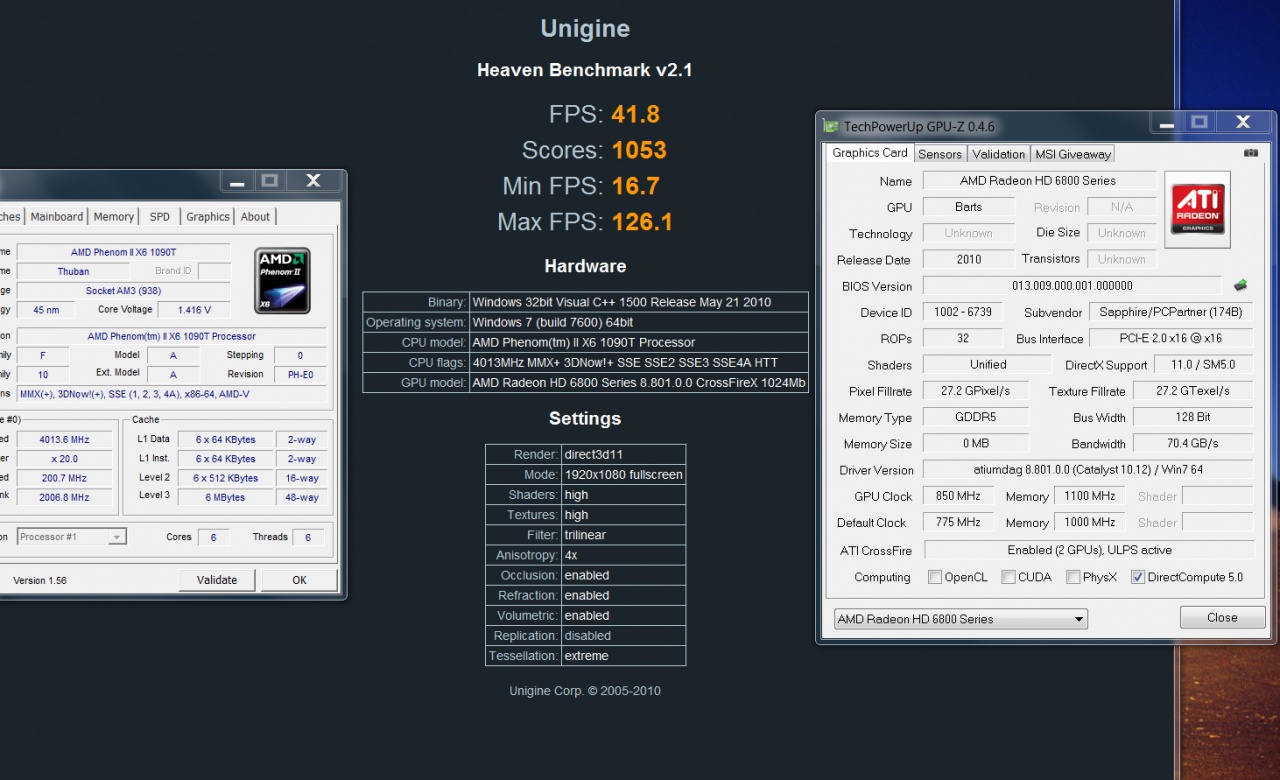Click the CPU-Z Cores count field
The image size is (1280, 780).
click(213, 537)
